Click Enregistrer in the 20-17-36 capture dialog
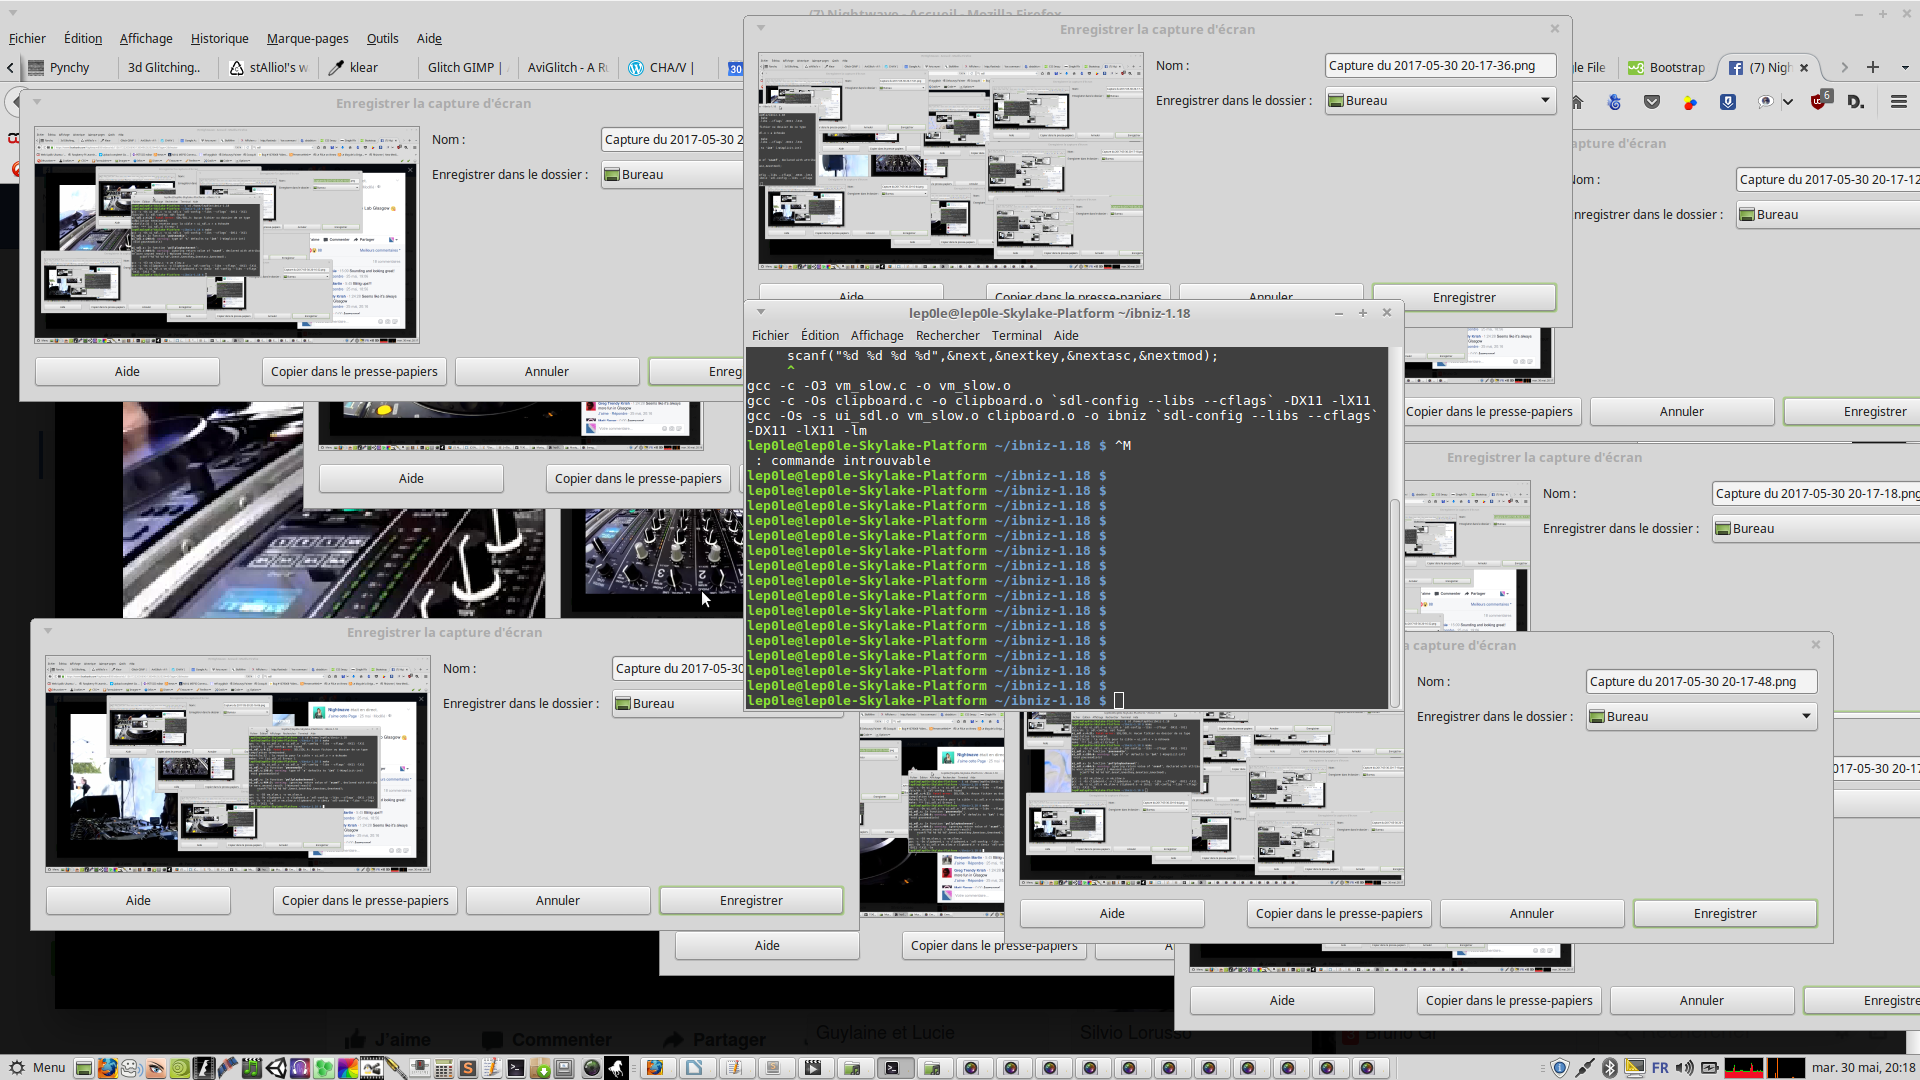Viewport: 1920px width, 1080px height. tap(1464, 297)
